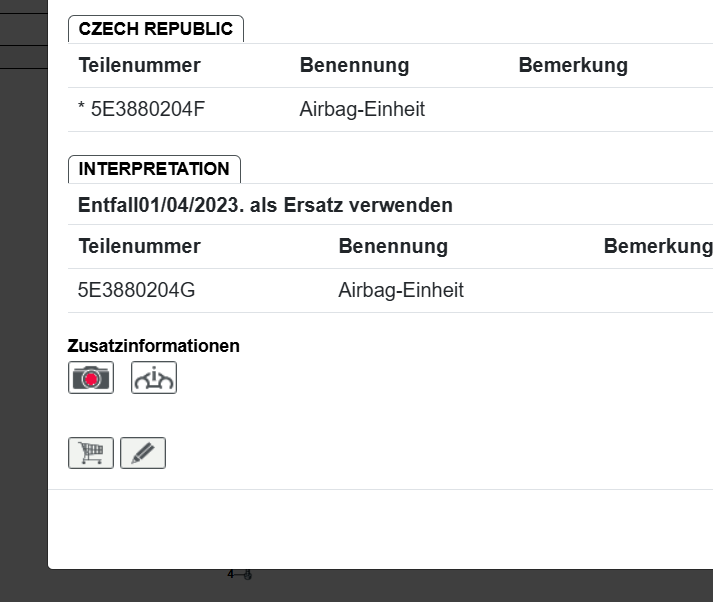This screenshot has height=602, width=713.
Task: Click the vehicle information icon
Action: pyautogui.click(x=154, y=378)
